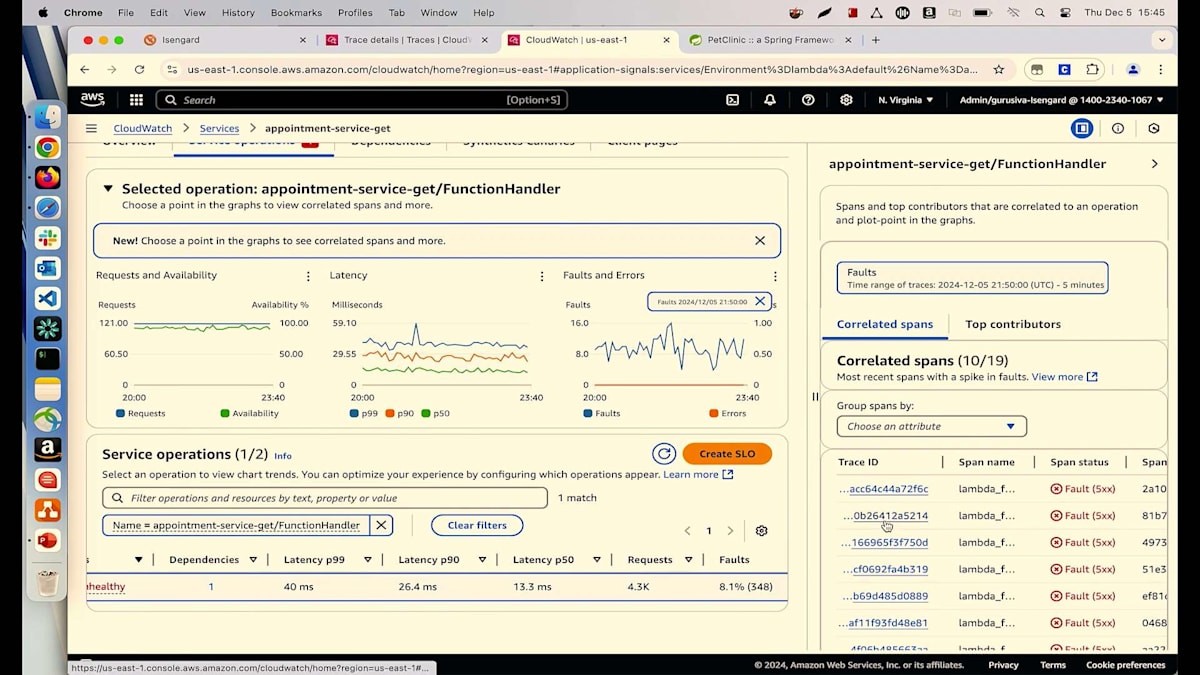Open the Admin account menu dropdown
Viewport: 1200px width, 675px height.
1061,100
